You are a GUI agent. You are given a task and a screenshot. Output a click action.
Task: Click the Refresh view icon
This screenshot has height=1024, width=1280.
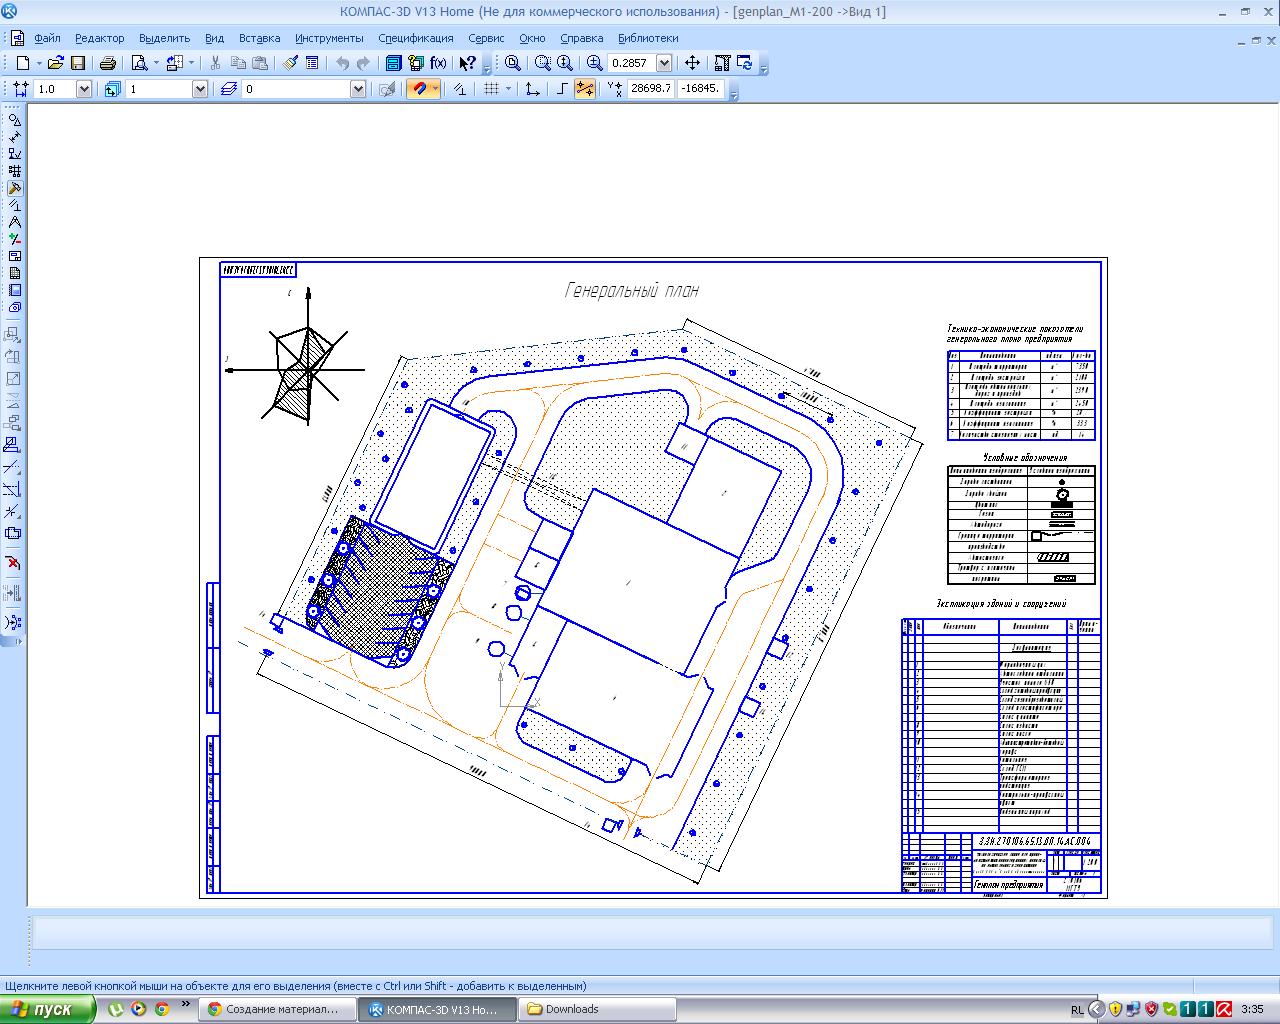745,63
